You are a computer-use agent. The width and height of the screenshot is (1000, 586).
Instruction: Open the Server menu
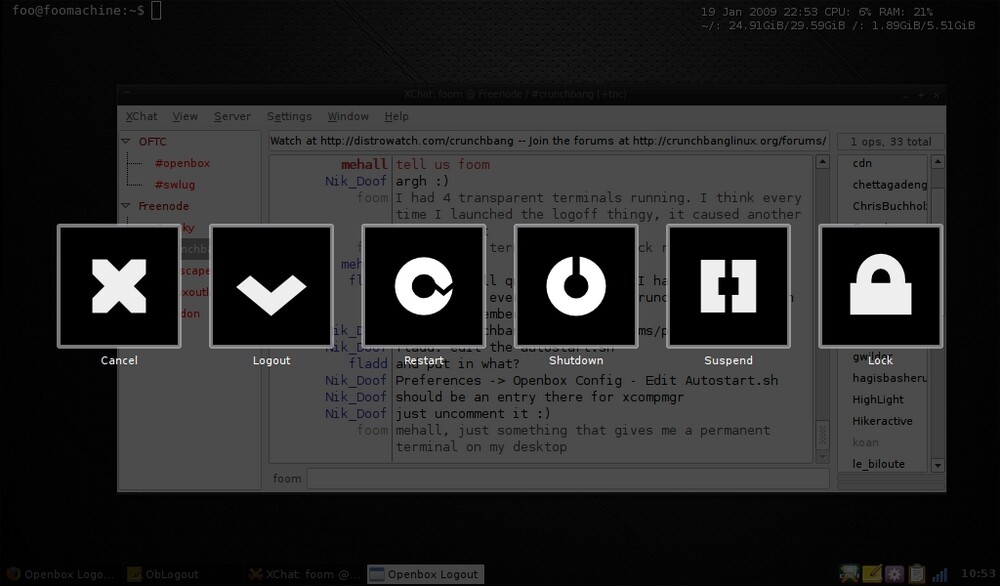point(232,116)
